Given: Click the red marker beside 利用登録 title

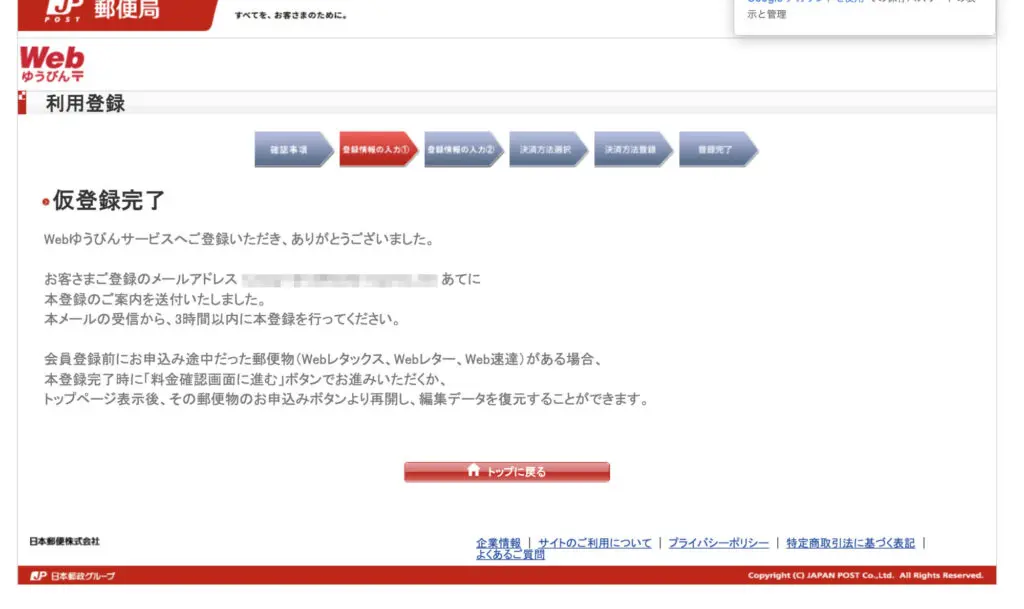Looking at the screenshot, I should (x=22, y=103).
